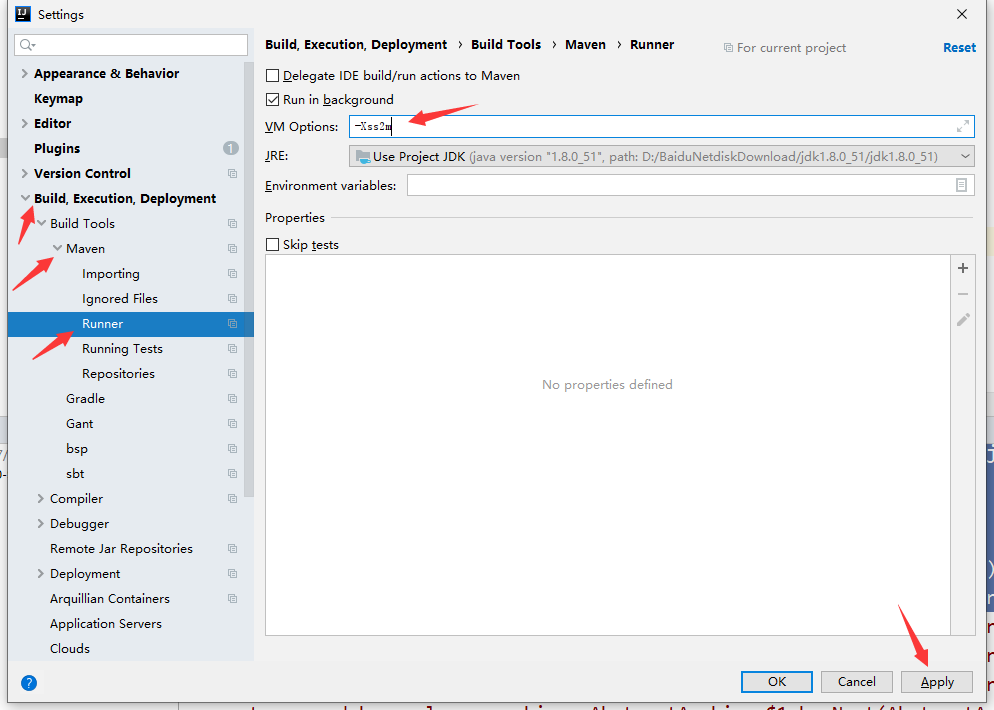Open Build Tools via the breadcrumb
This screenshot has height=710, width=994.
(506, 44)
